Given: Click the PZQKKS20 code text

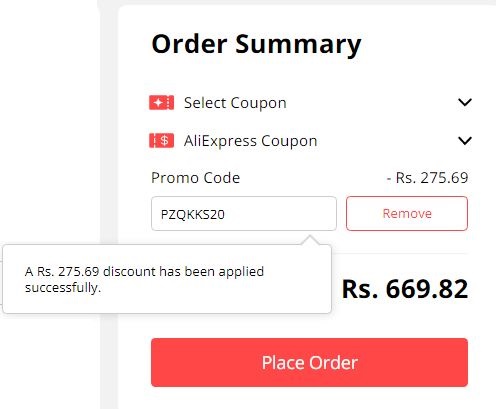Looking at the screenshot, I should 193,214.
